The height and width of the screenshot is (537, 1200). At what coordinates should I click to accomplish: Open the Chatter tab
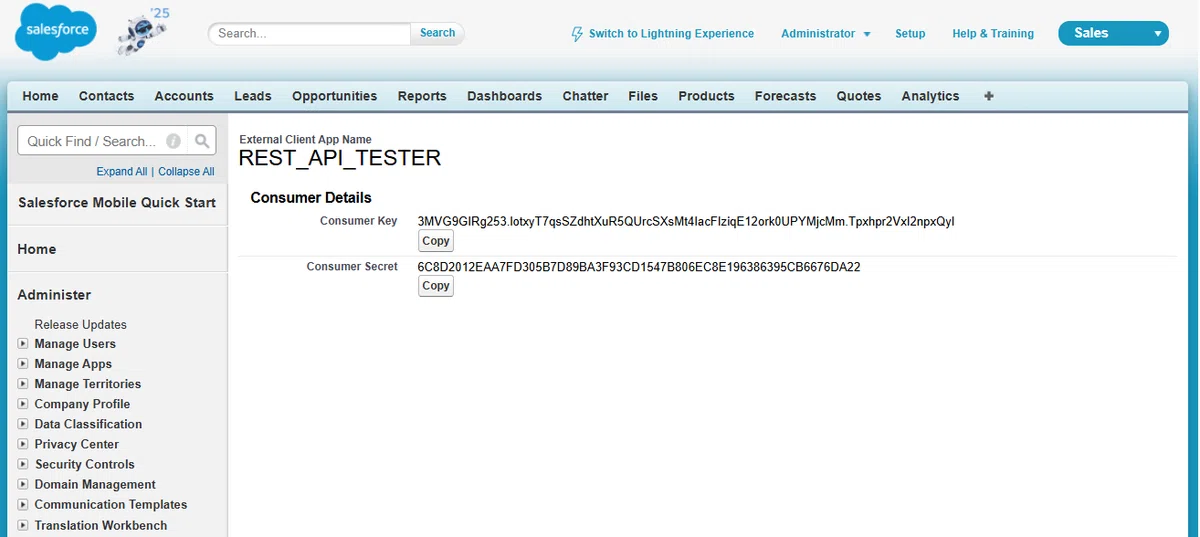pos(586,96)
